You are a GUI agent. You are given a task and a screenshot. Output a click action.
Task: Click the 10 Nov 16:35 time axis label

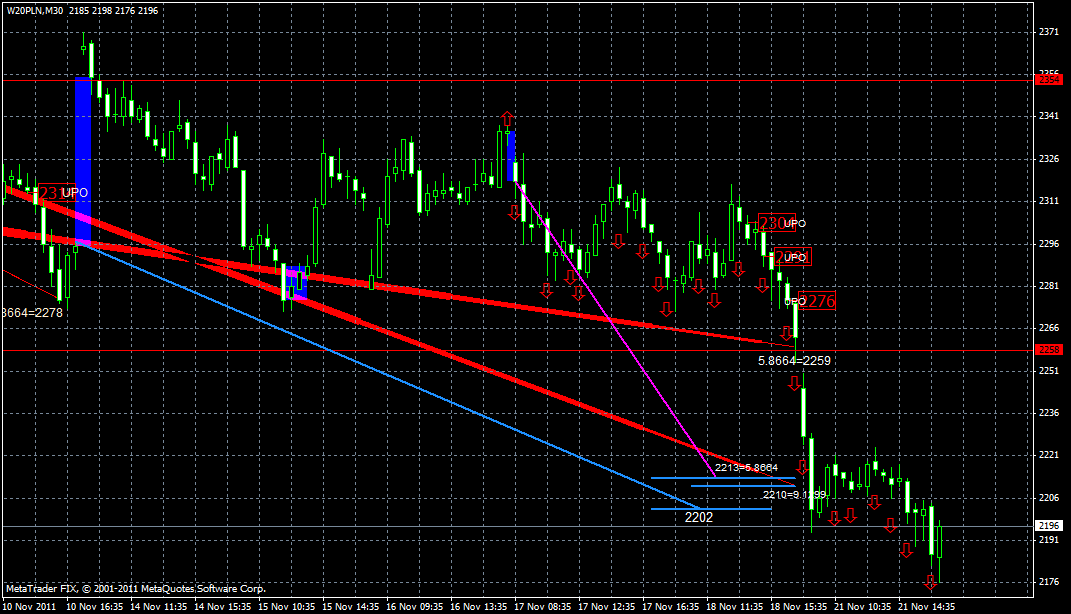click(x=95, y=606)
